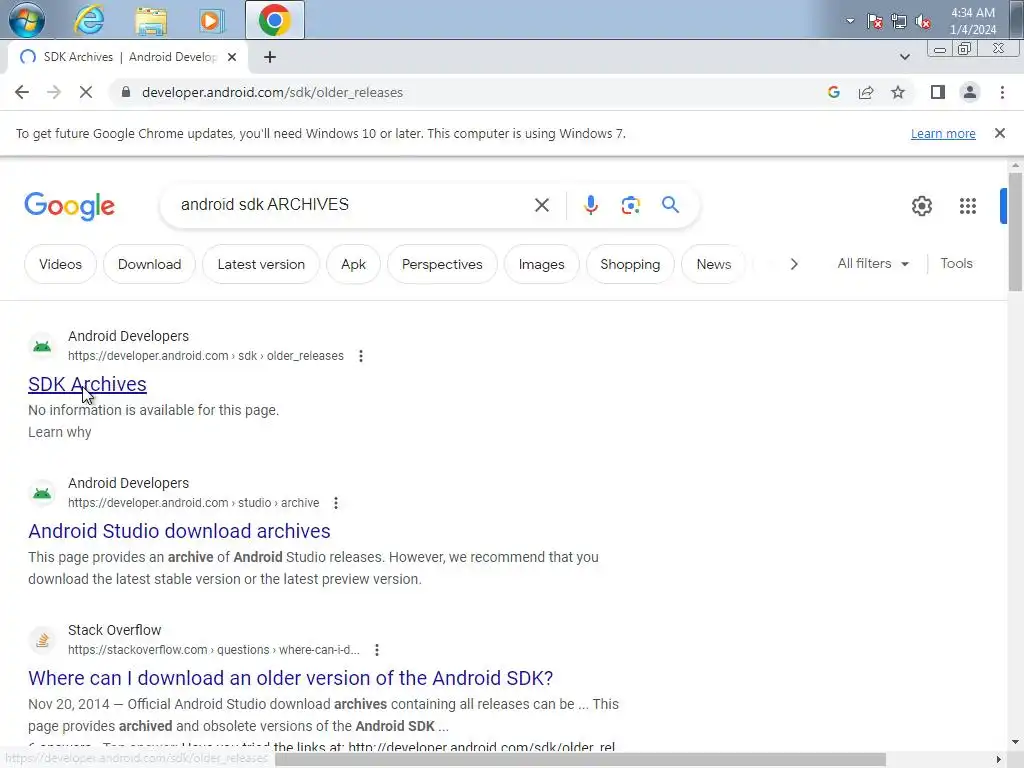Start voice search with microphone
This screenshot has height=768, width=1024.
pyautogui.click(x=590, y=205)
